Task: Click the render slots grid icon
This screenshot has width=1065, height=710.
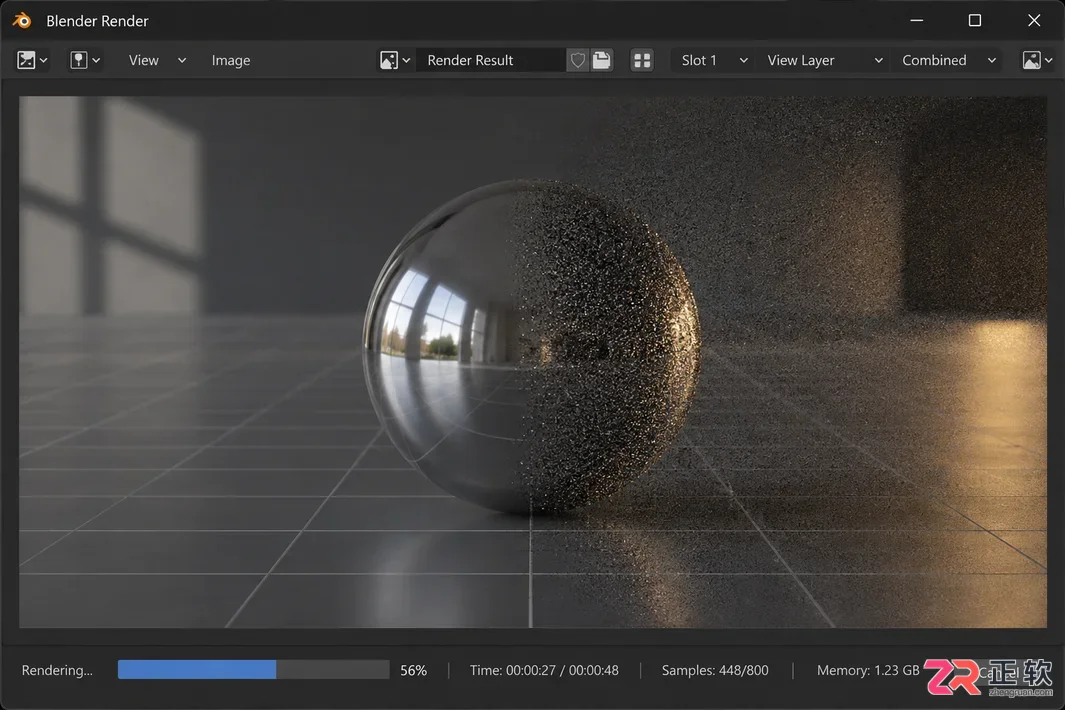Action: click(642, 60)
